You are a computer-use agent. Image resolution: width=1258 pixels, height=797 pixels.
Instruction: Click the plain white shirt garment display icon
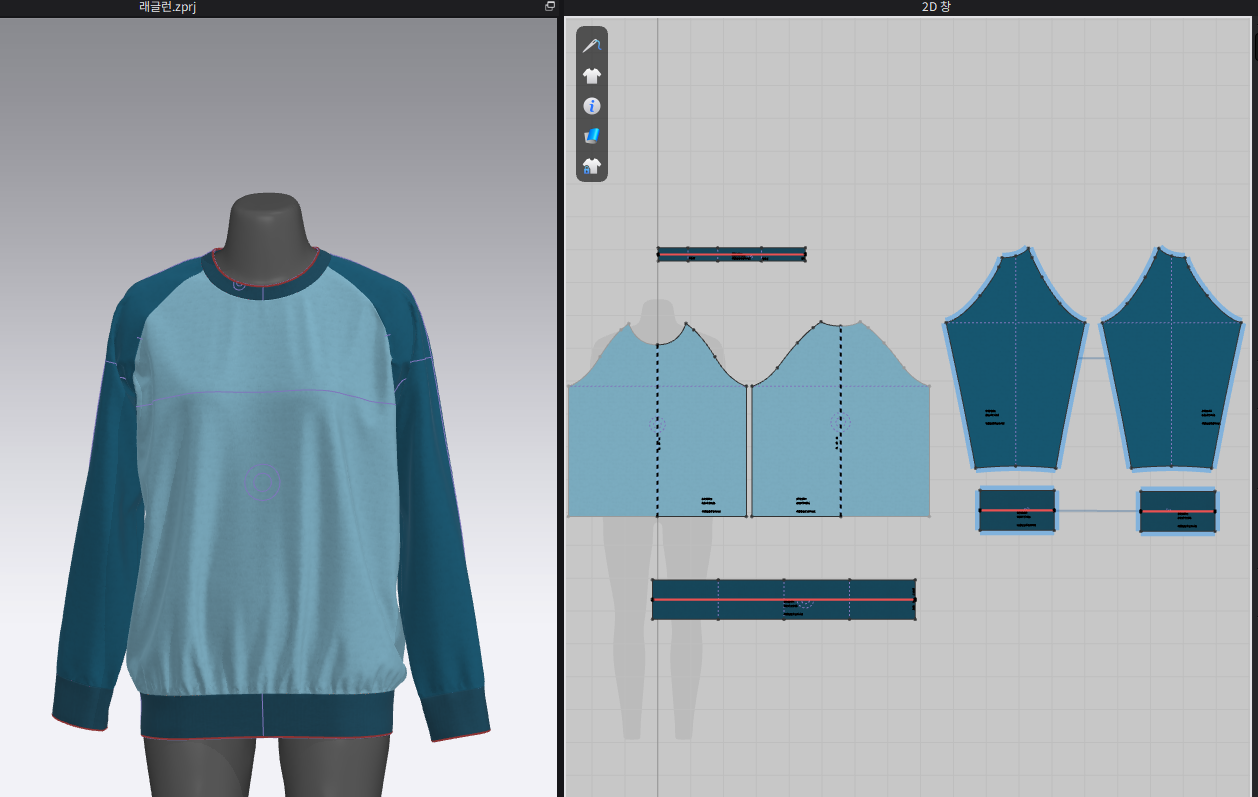(592, 75)
